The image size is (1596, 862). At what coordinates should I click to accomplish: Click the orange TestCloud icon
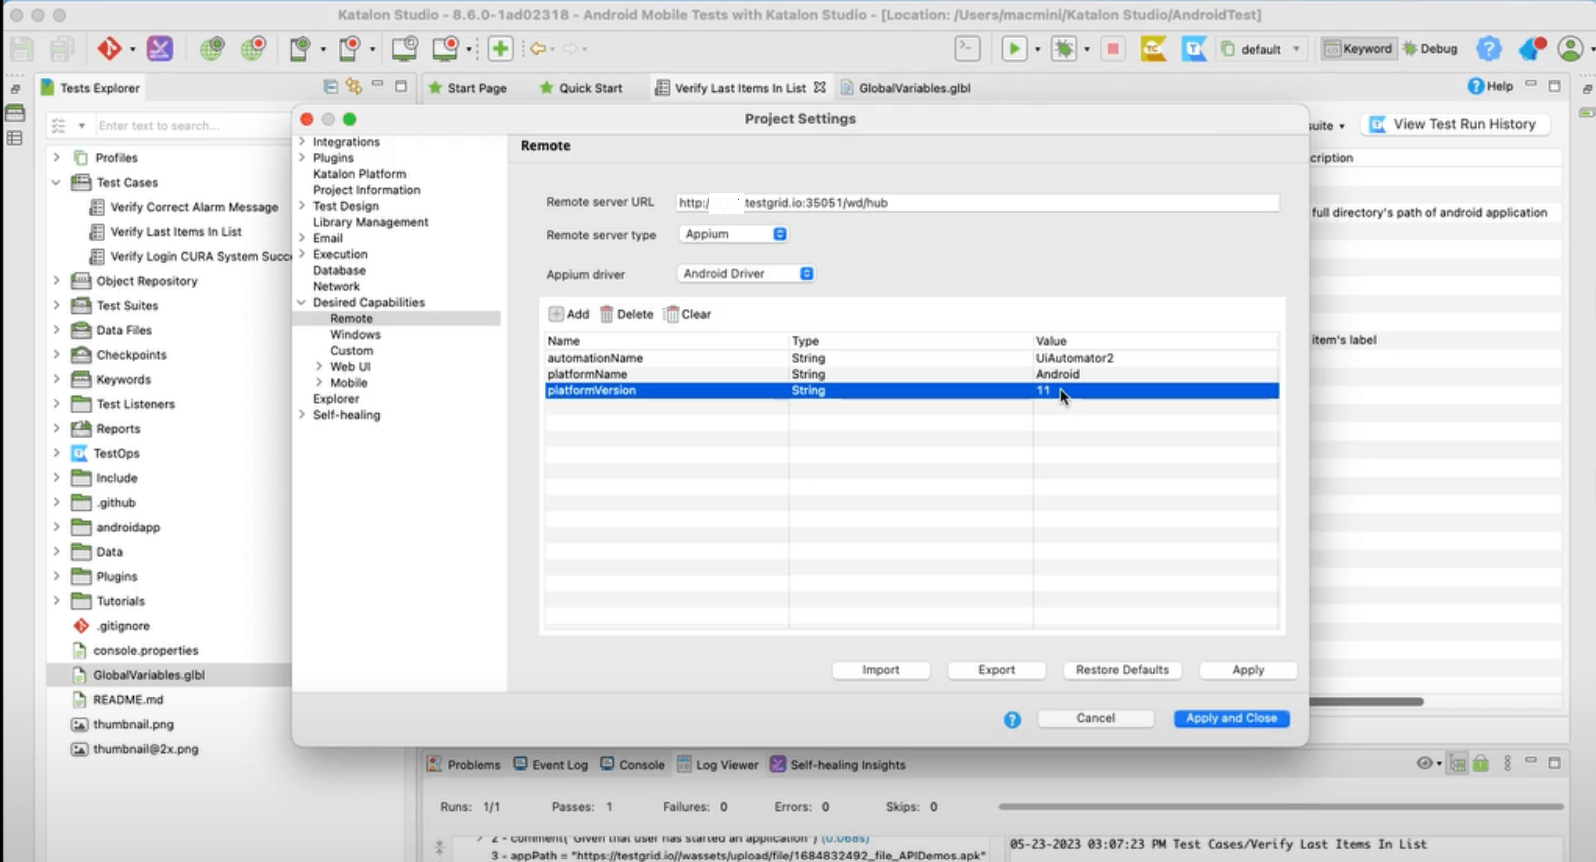[1153, 48]
